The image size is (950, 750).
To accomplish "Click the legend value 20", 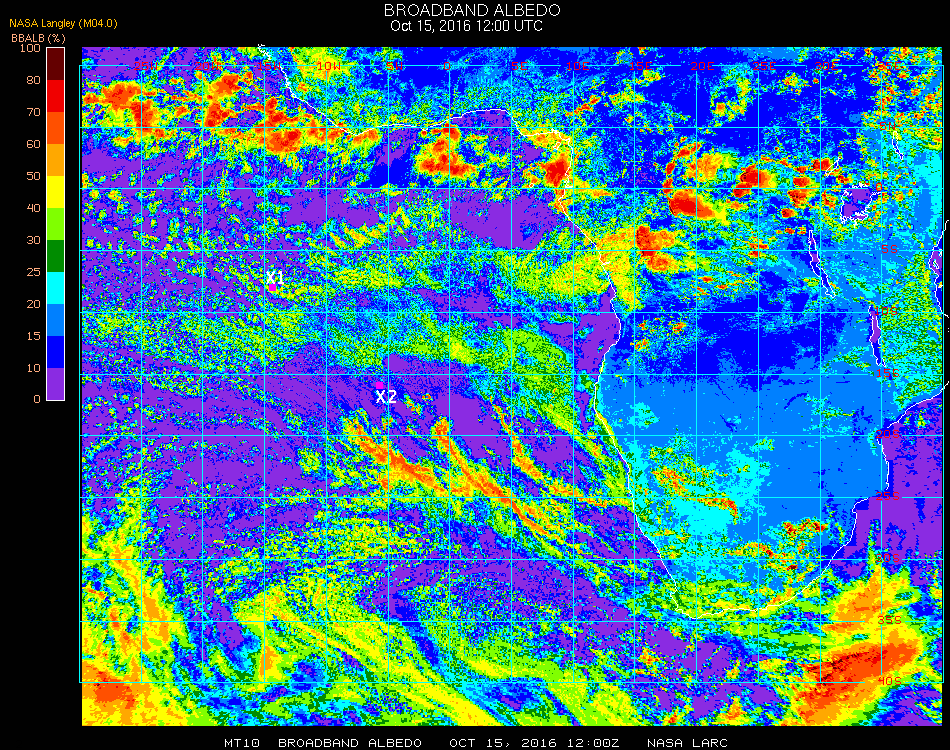I will click(x=33, y=304).
